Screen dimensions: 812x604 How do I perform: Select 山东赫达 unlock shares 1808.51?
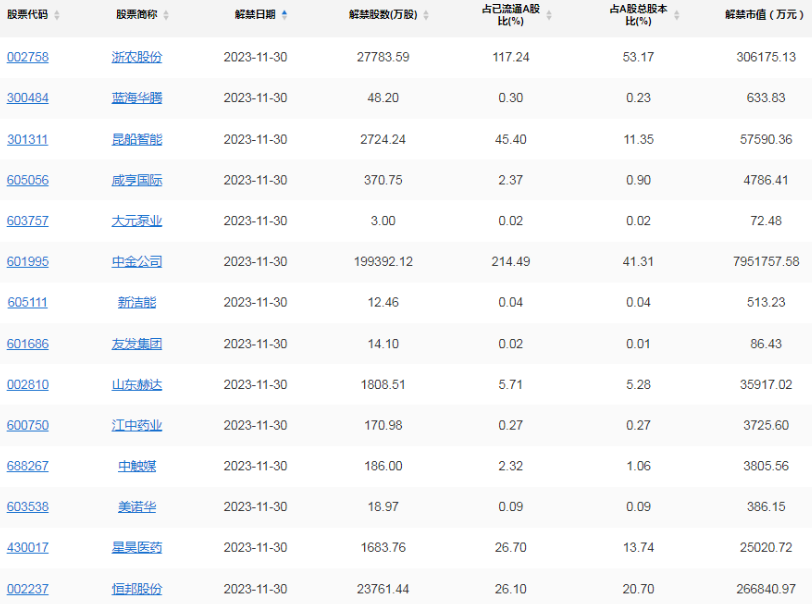(x=383, y=385)
